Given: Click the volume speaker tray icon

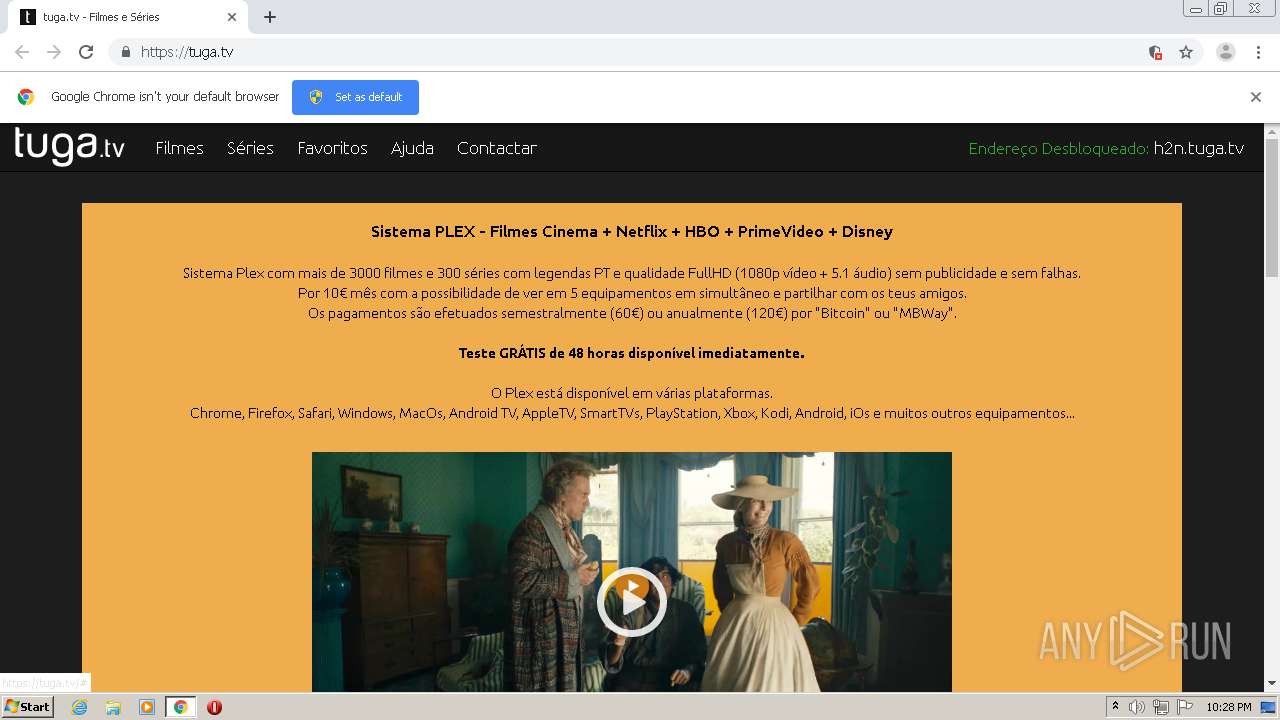Looking at the screenshot, I should click(x=1137, y=707).
